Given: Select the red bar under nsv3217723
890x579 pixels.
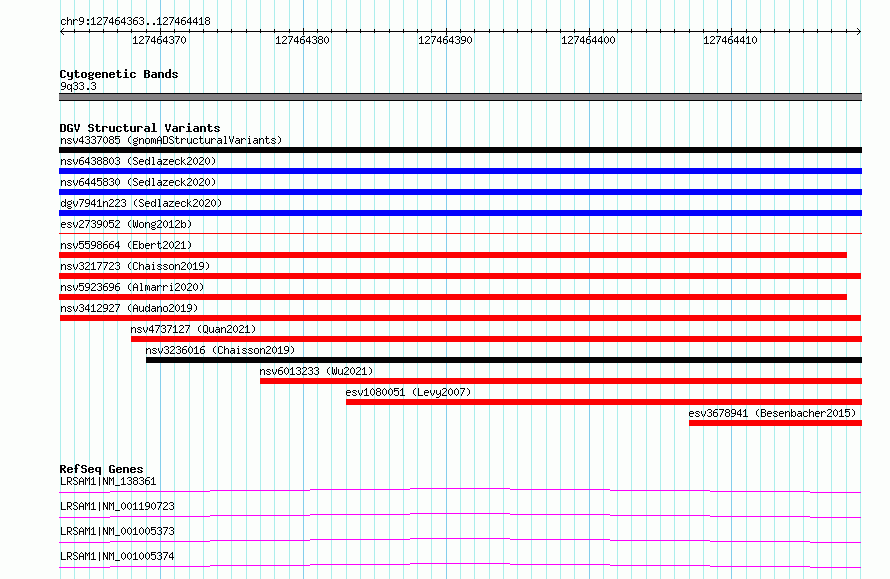Looking at the screenshot, I should pos(460,276).
